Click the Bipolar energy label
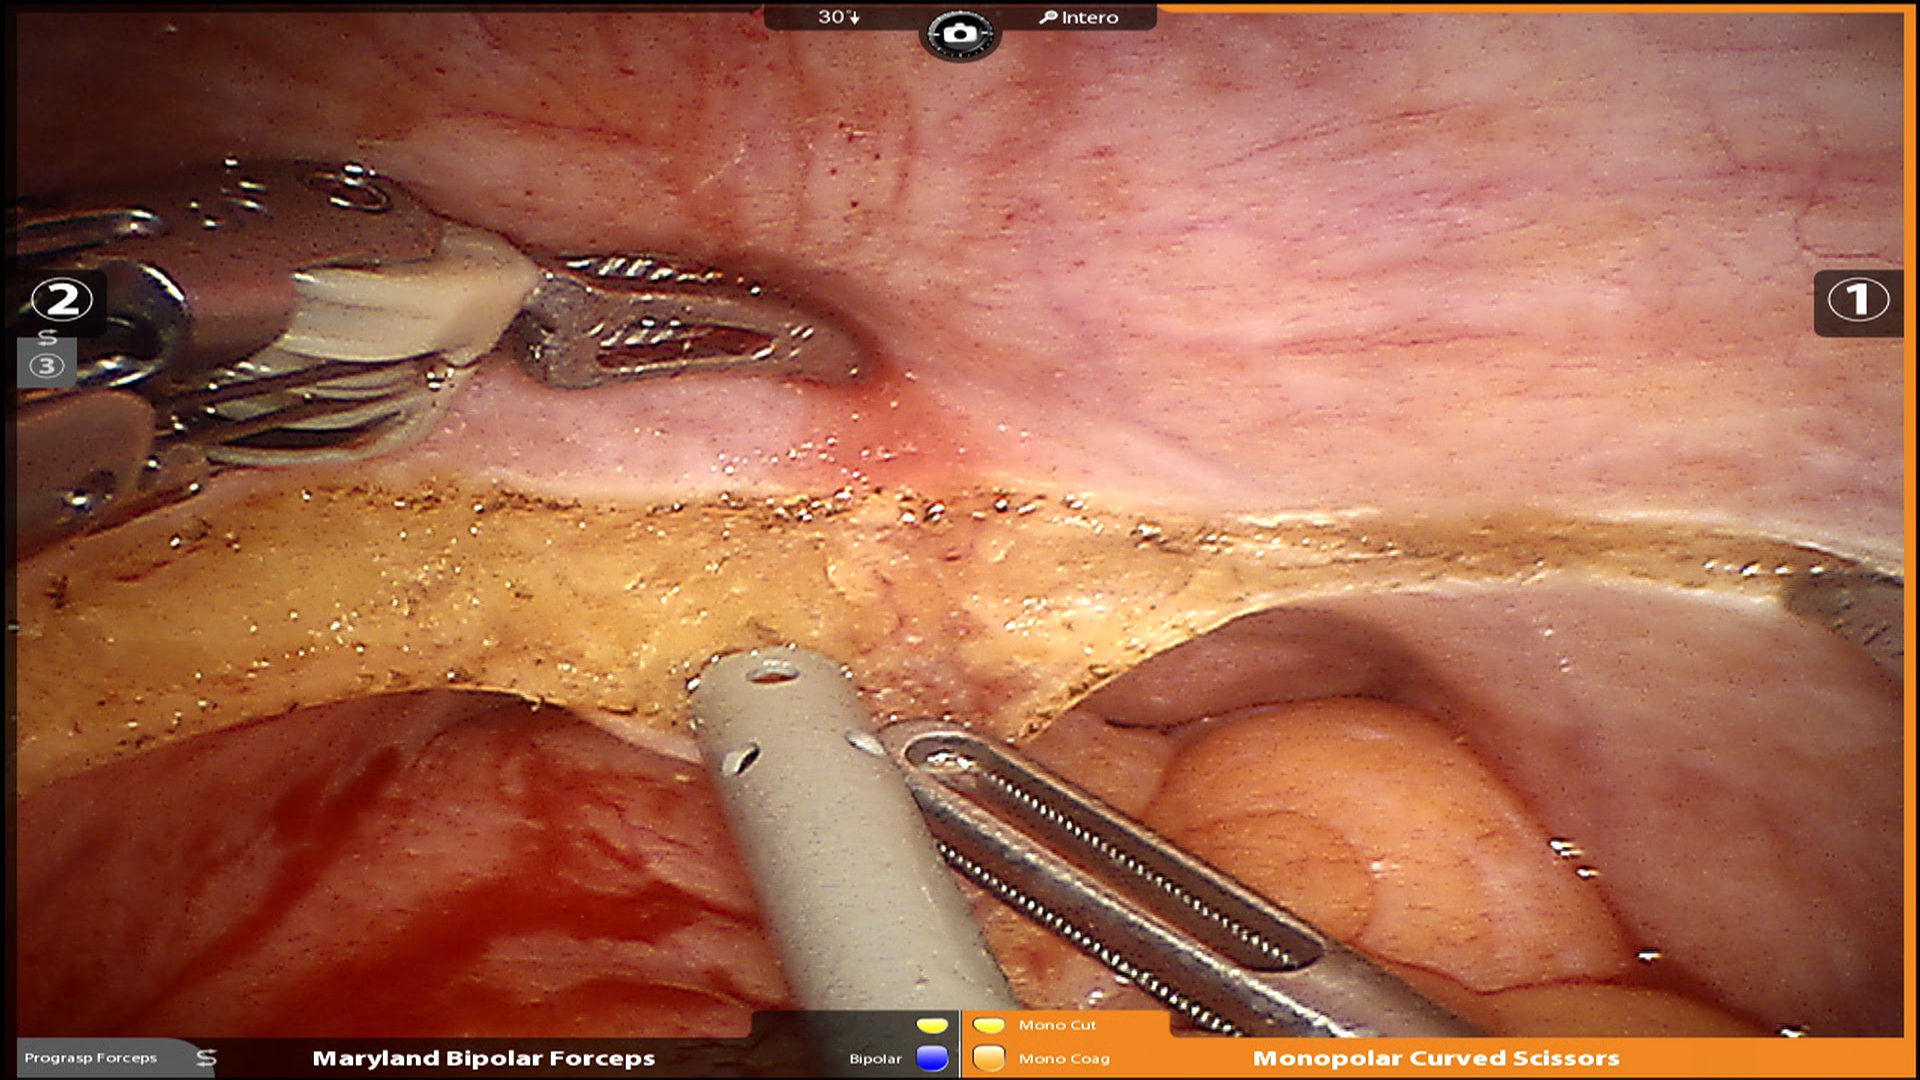 tap(875, 1058)
